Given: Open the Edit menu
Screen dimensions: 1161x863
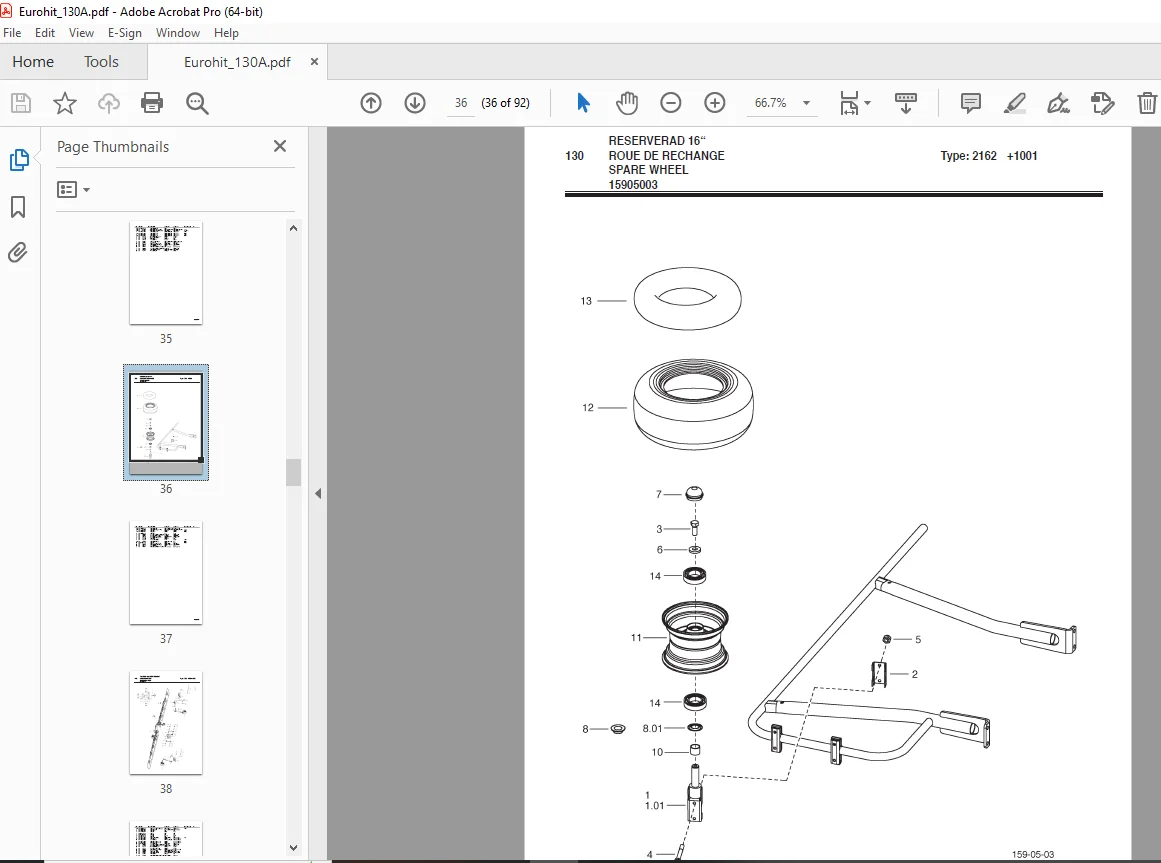Looking at the screenshot, I should 44,33.
